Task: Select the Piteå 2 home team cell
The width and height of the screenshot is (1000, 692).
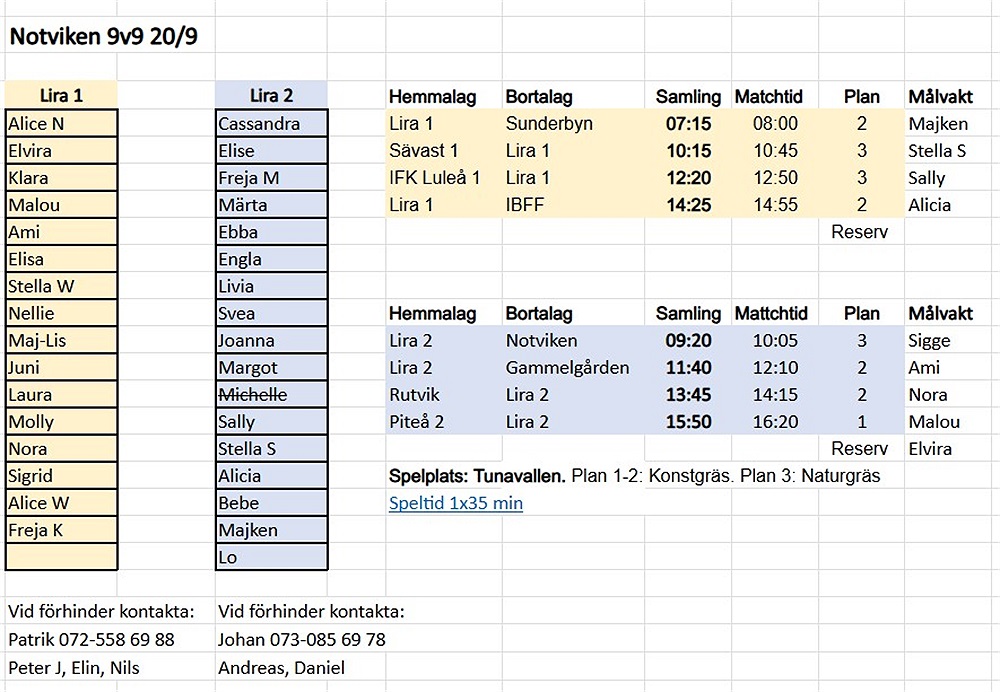Action: [416, 422]
